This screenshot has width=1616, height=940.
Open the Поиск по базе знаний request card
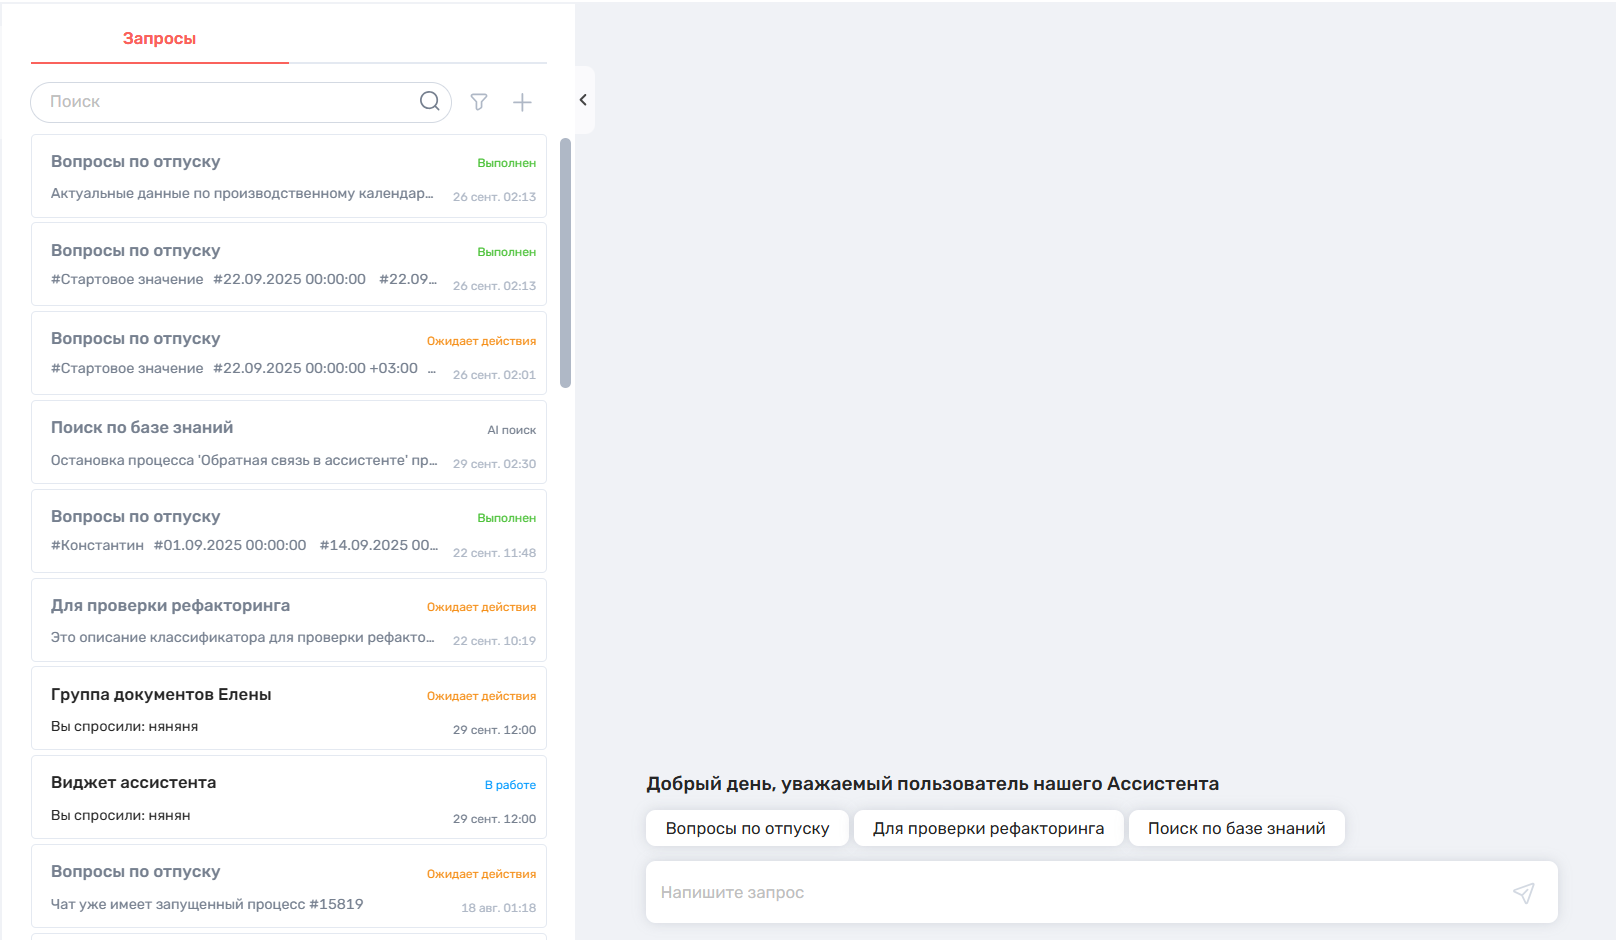(x=289, y=442)
